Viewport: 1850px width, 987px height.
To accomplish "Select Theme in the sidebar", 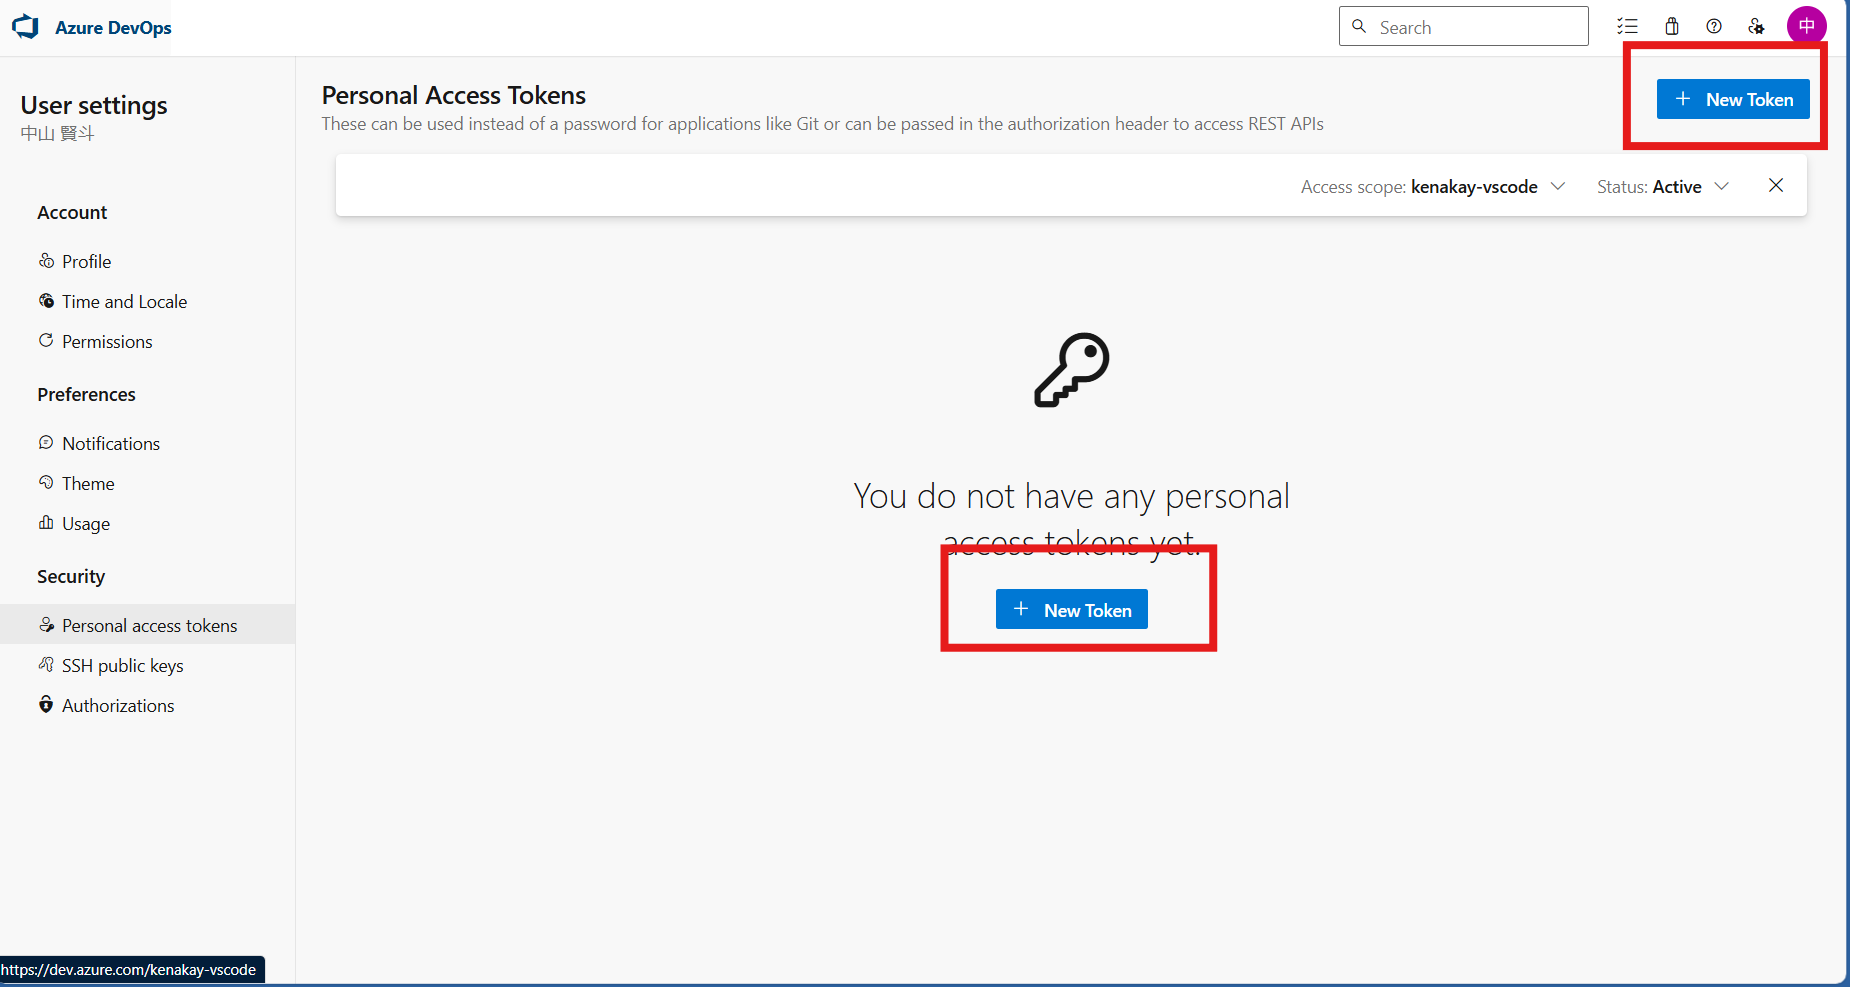I will (x=88, y=484).
